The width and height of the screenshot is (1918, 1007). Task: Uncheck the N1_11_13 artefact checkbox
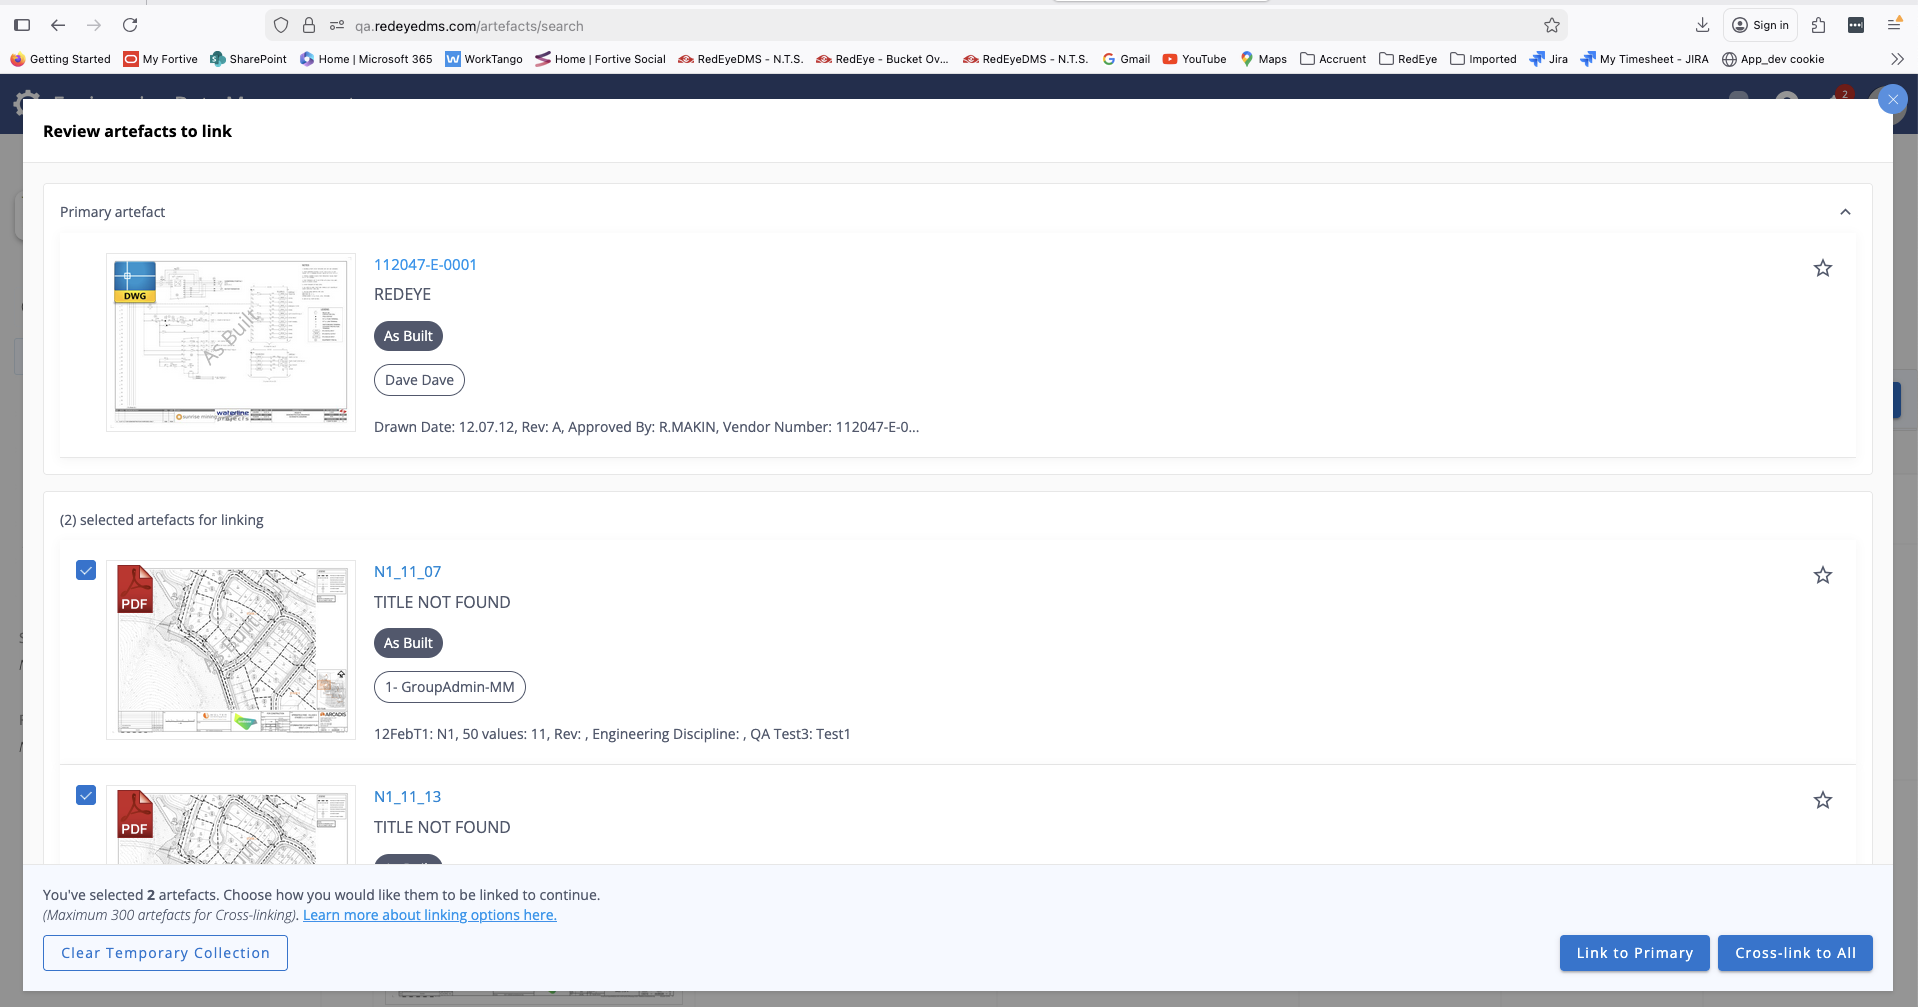click(86, 795)
